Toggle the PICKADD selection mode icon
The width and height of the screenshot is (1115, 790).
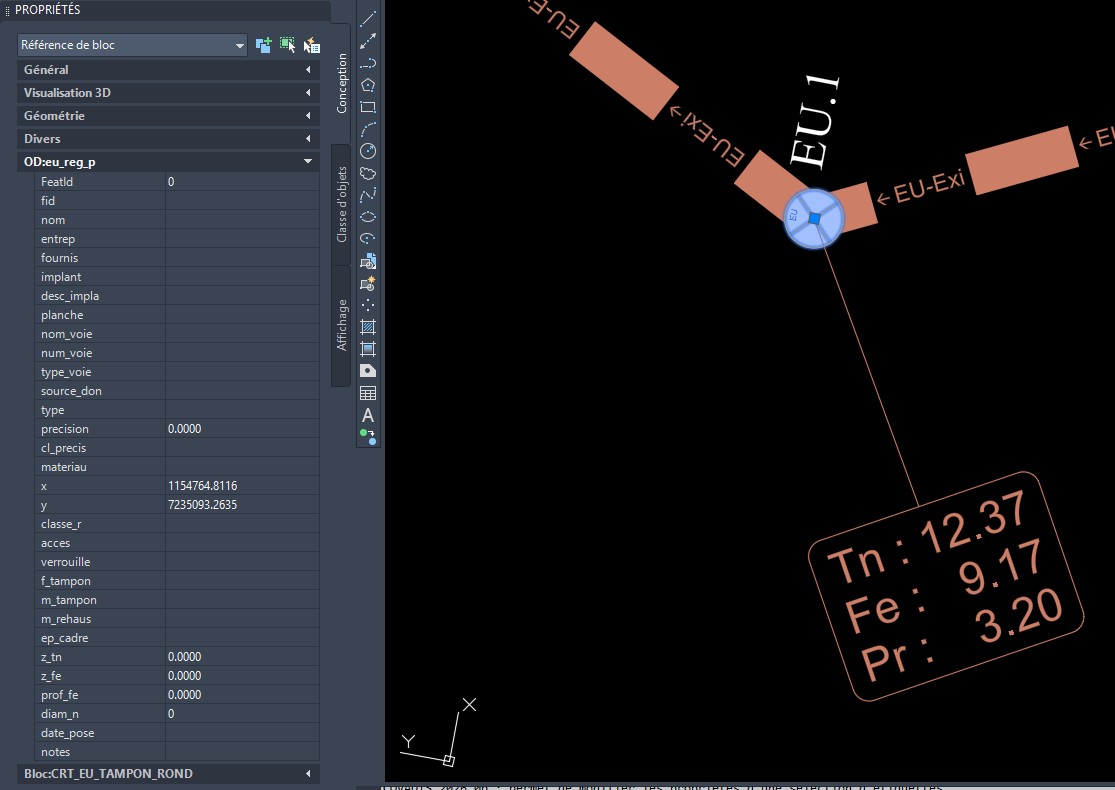click(x=264, y=45)
